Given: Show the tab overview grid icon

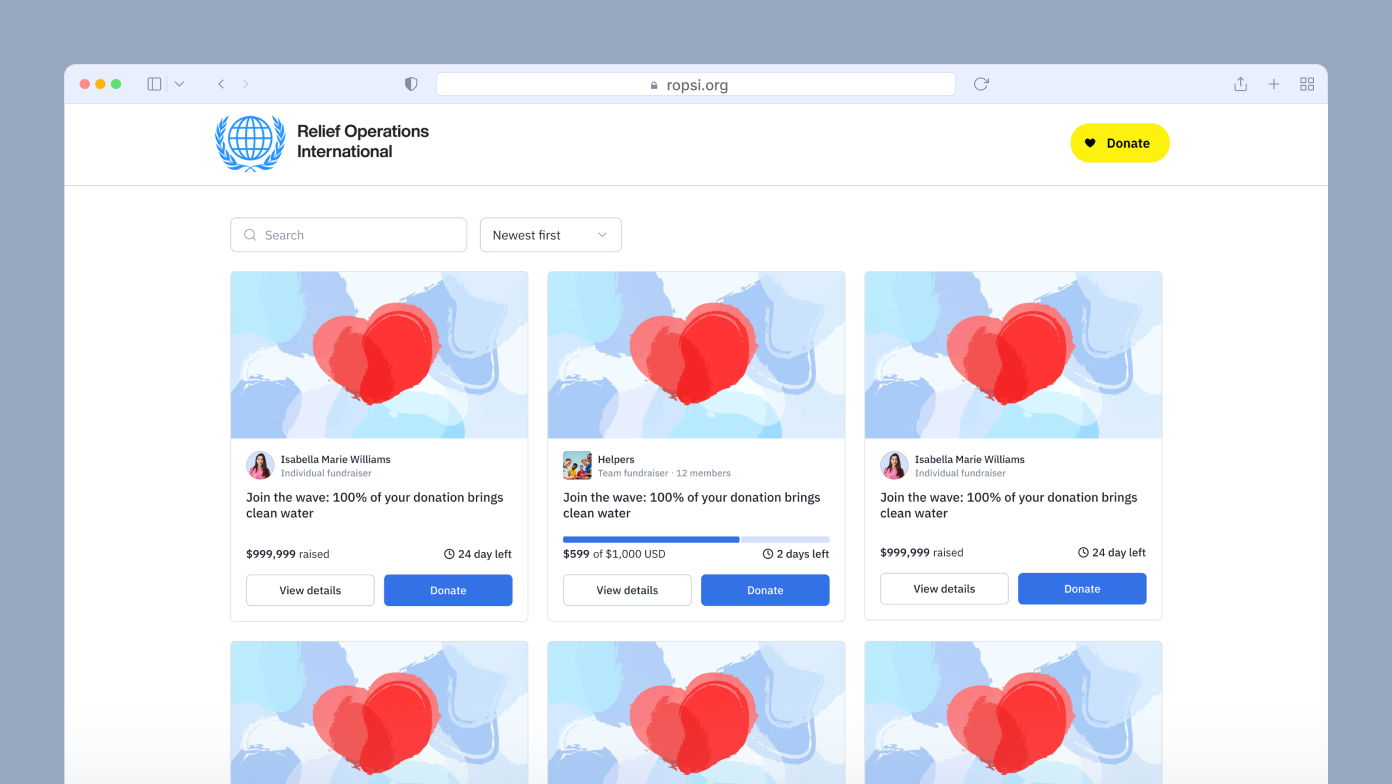Looking at the screenshot, I should 1307,84.
